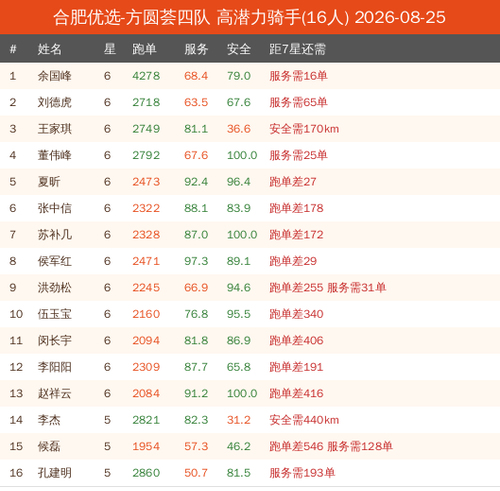Click order count 2471
The image size is (500, 491).
click(146, 261)
